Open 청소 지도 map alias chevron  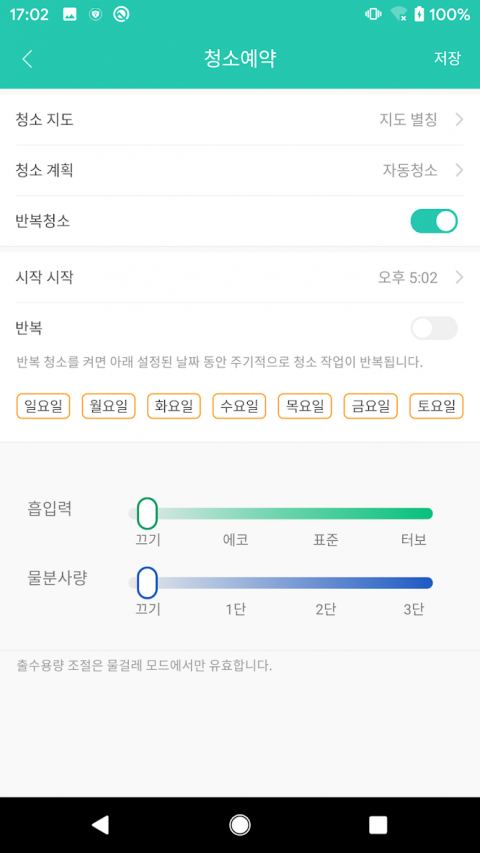pyautogui.click(x=459, y=119)
